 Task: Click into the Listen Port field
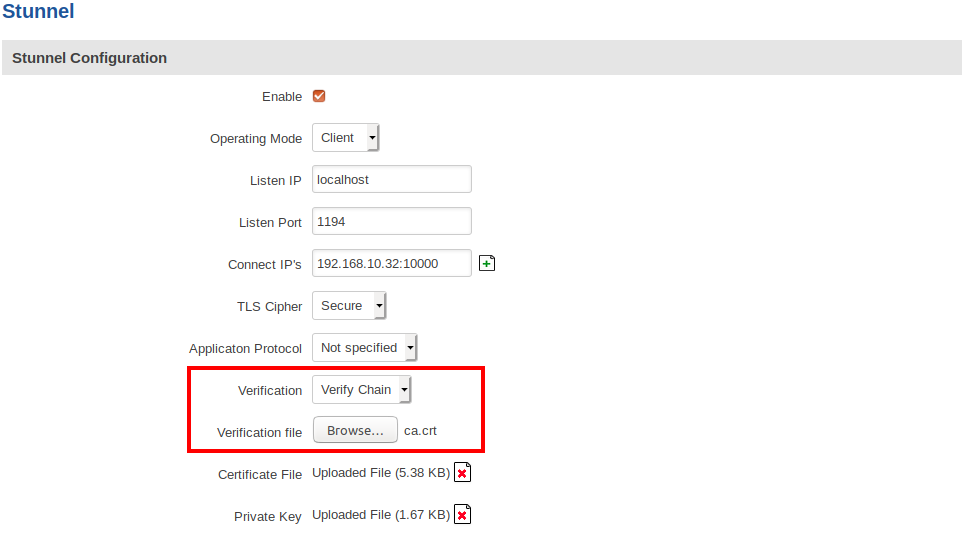click(391, 222)
